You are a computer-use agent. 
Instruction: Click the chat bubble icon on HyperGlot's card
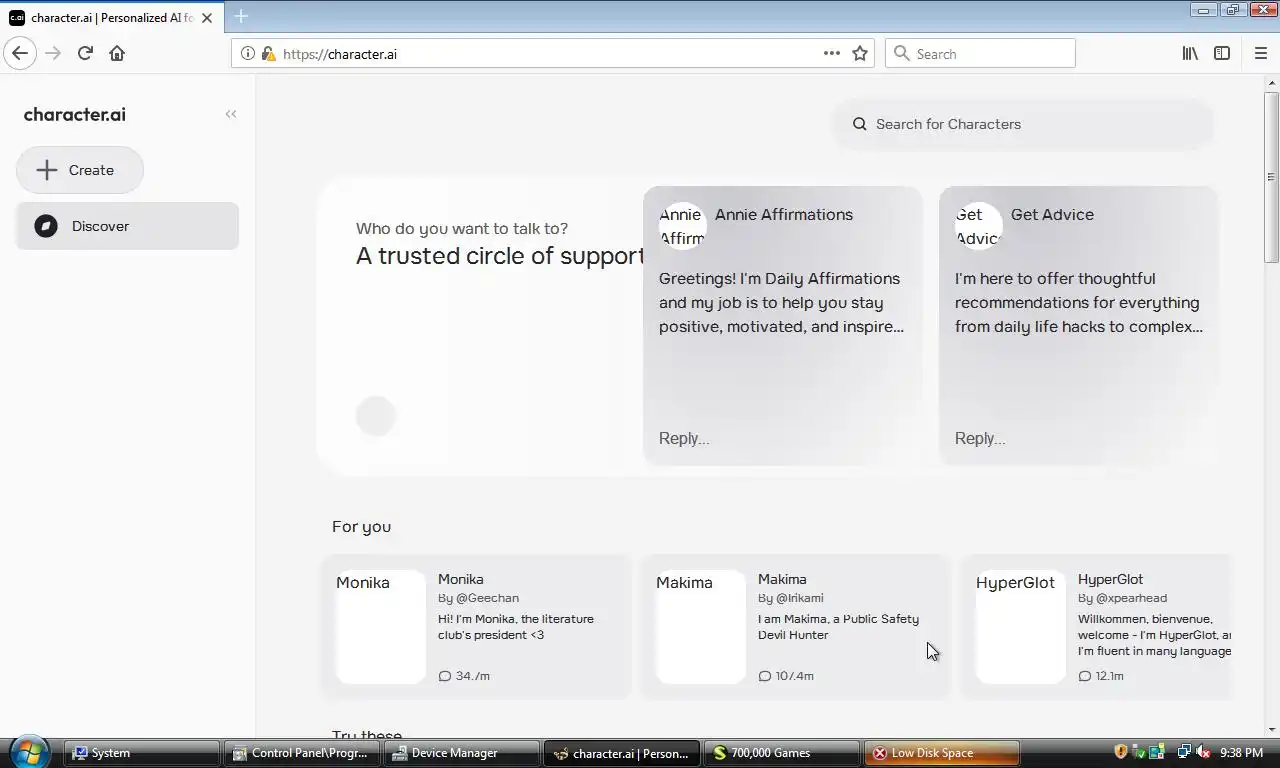pyautogui.click(x=1085, y=676)
